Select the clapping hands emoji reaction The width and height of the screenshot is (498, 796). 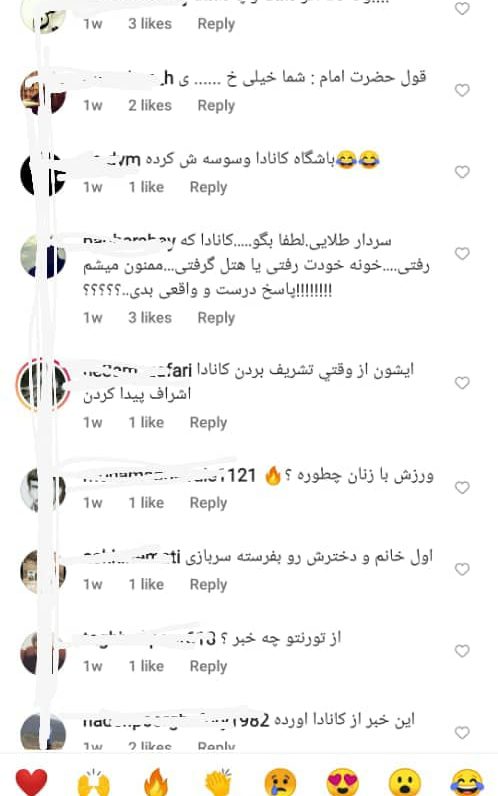tap(218, 782)
